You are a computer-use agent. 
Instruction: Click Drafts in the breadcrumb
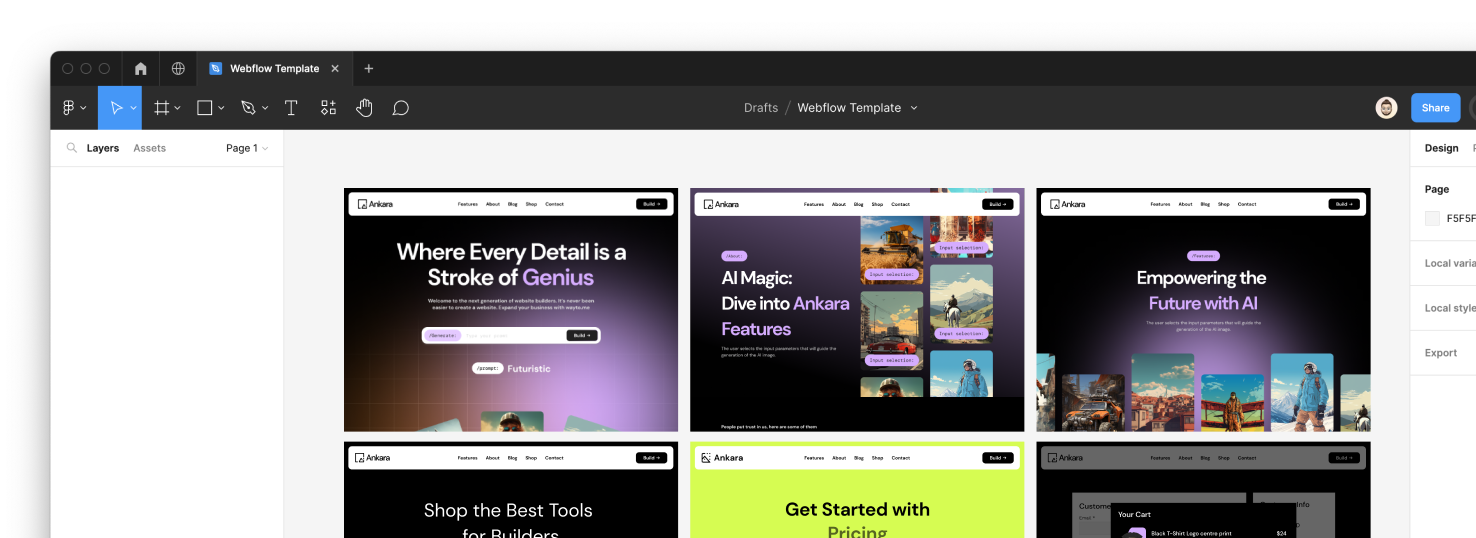[x=761, y=108]
